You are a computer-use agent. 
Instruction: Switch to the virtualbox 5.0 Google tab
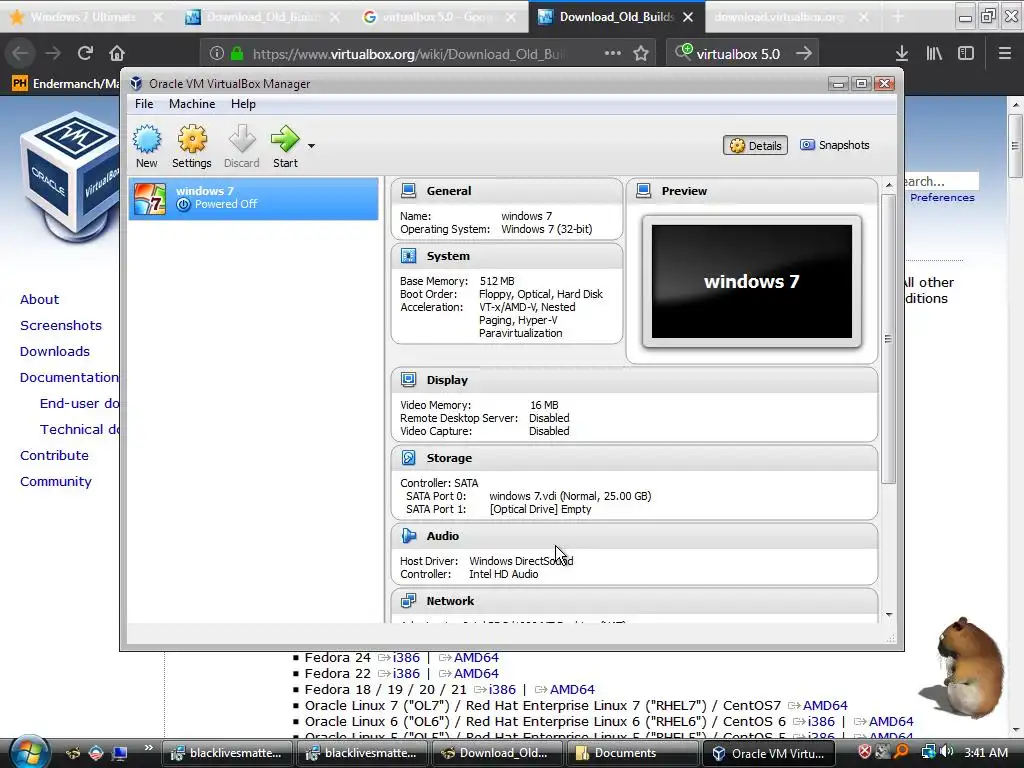438,17
